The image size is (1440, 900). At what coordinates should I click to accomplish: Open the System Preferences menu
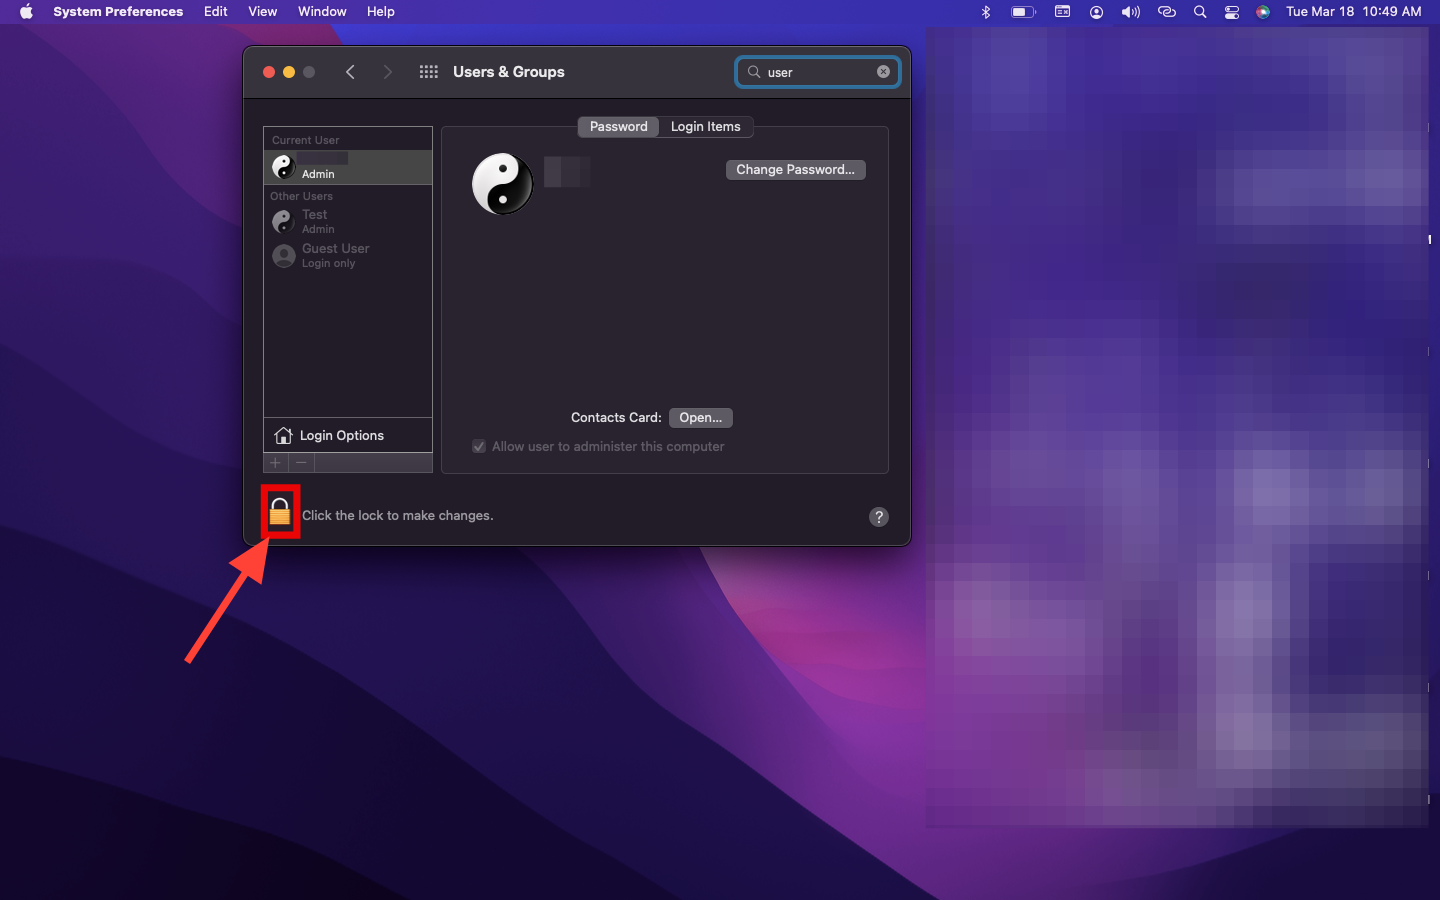pyautogui.click(x=118, y=12)
